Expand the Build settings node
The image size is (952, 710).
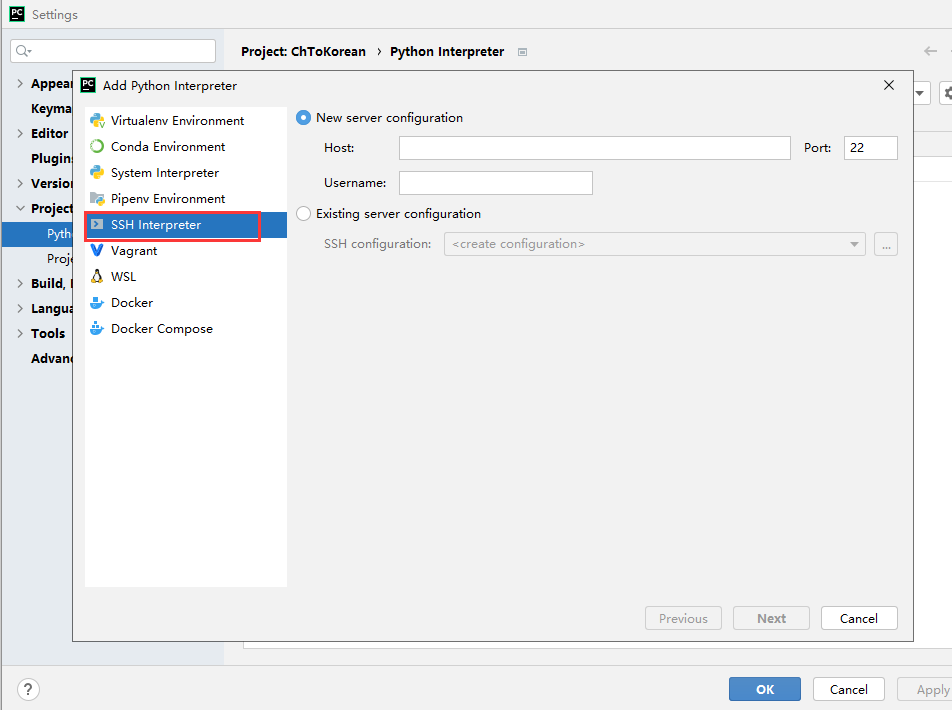click(20, 283)
